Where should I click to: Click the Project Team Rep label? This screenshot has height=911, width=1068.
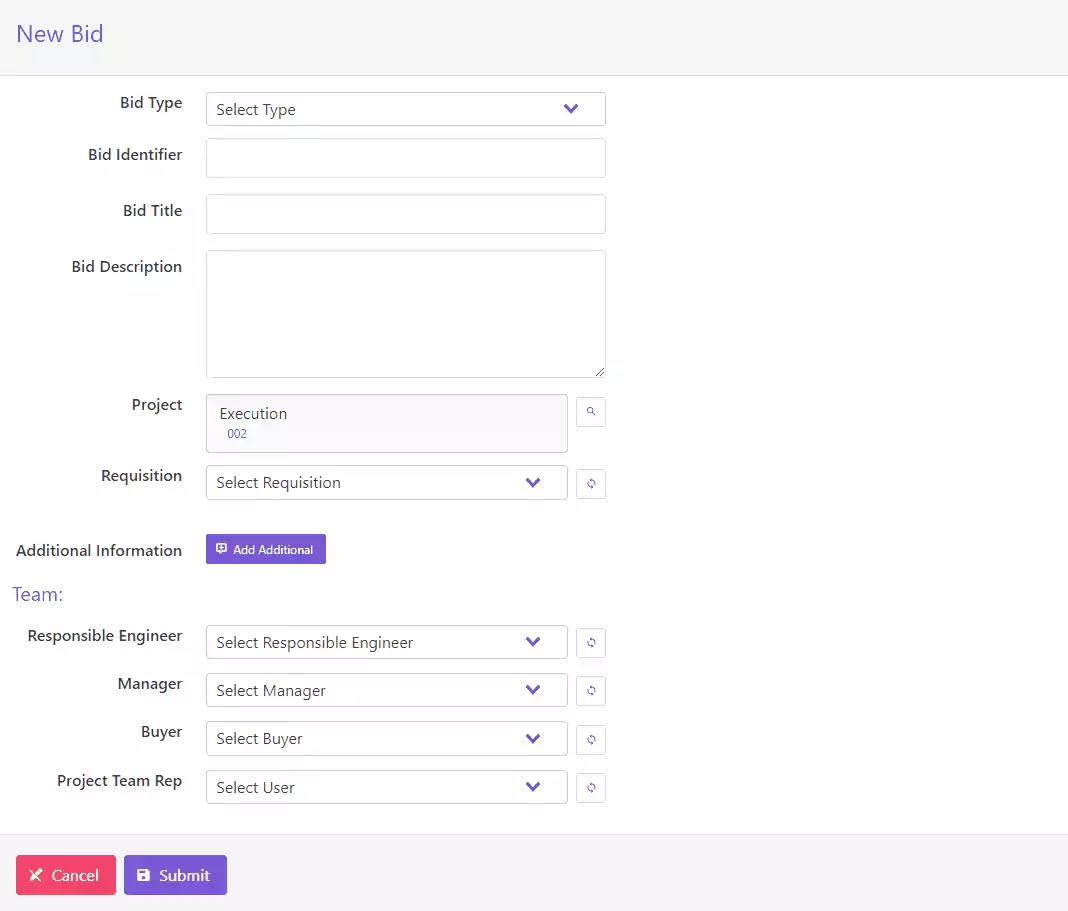tap(119, 781)
